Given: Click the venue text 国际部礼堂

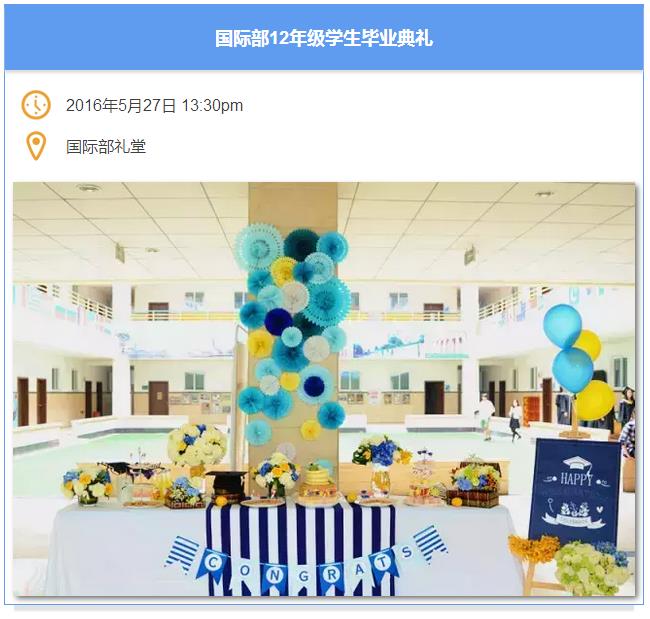Looking at the screenshot, I should tap(106, 146).
